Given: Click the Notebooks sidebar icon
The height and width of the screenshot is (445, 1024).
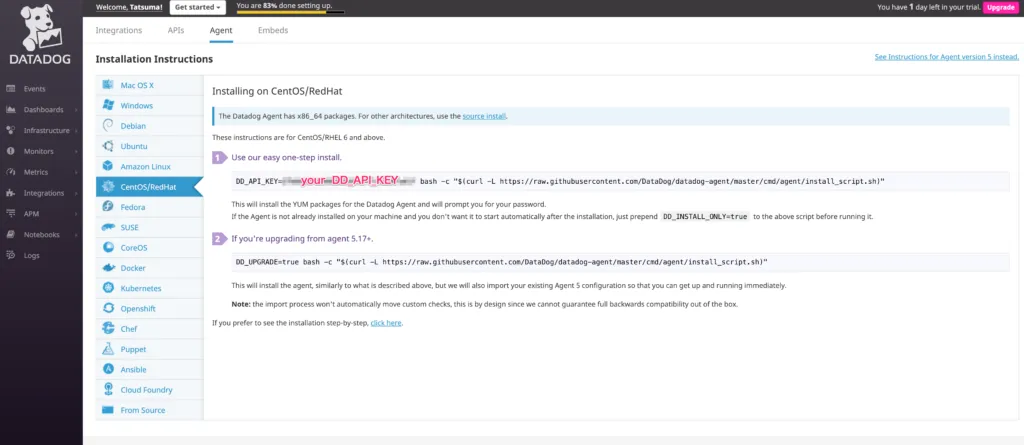Looking at the screenshot, I should pos(10,235).
